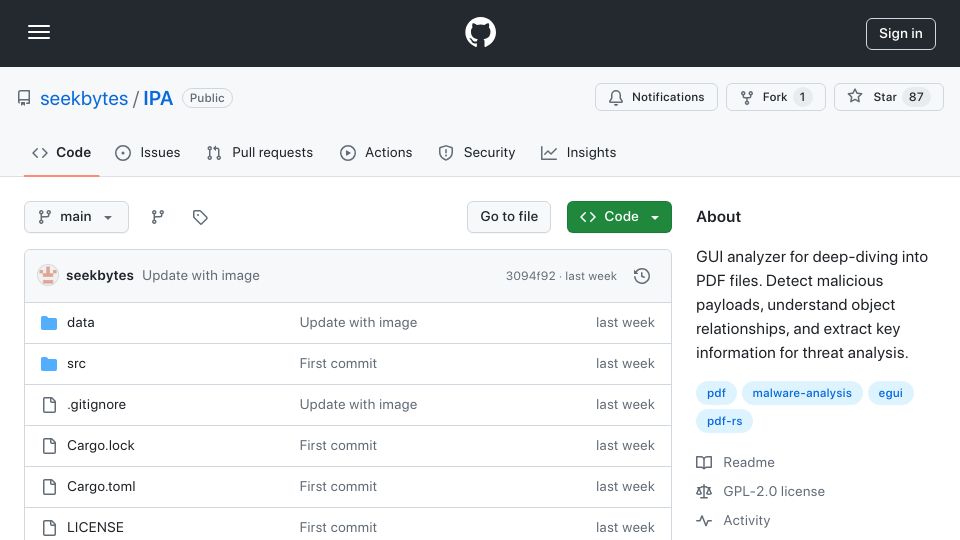Expand the main branch dropdown

point(77,217)
